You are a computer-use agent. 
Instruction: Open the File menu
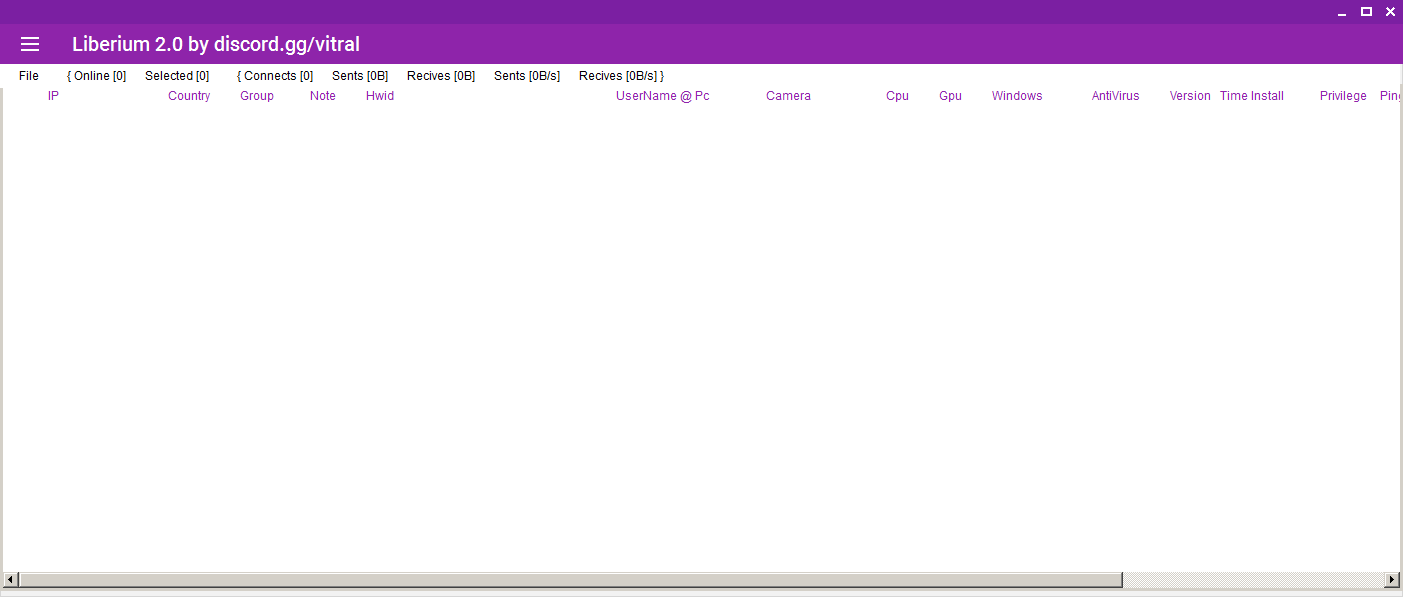point(29,76)
